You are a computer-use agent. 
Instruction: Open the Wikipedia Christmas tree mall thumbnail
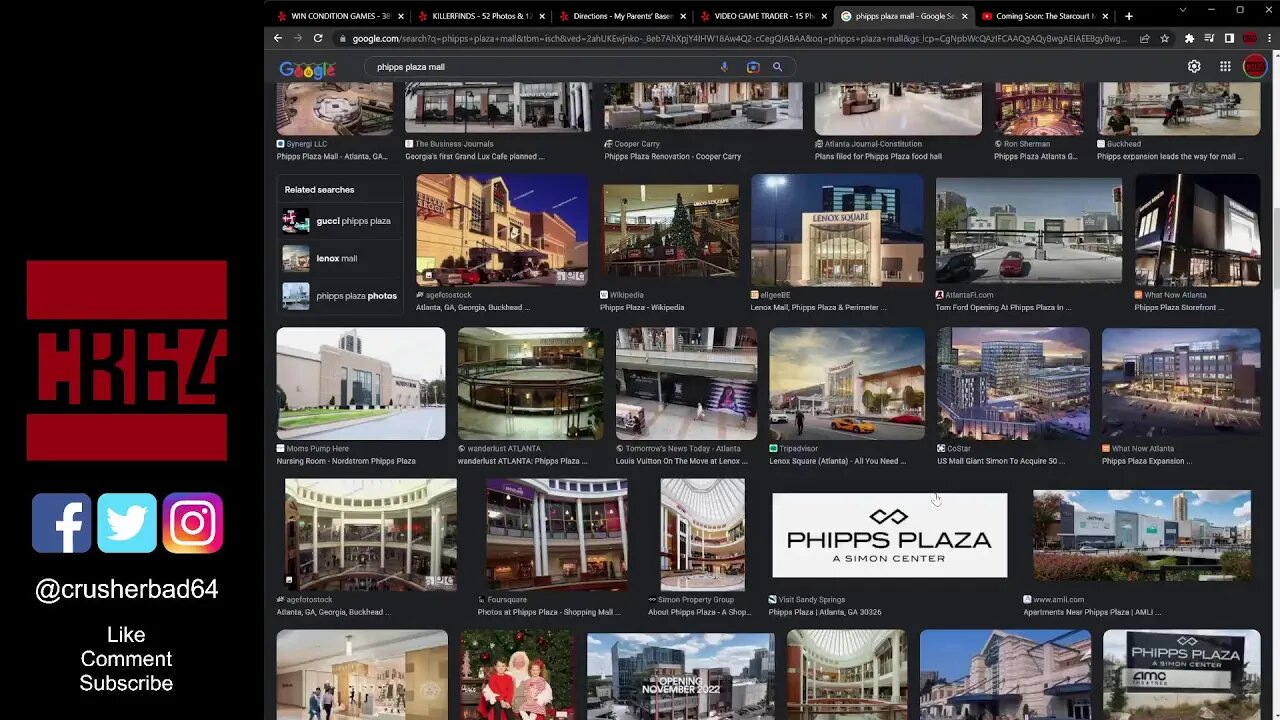click(x=670, y=232)
